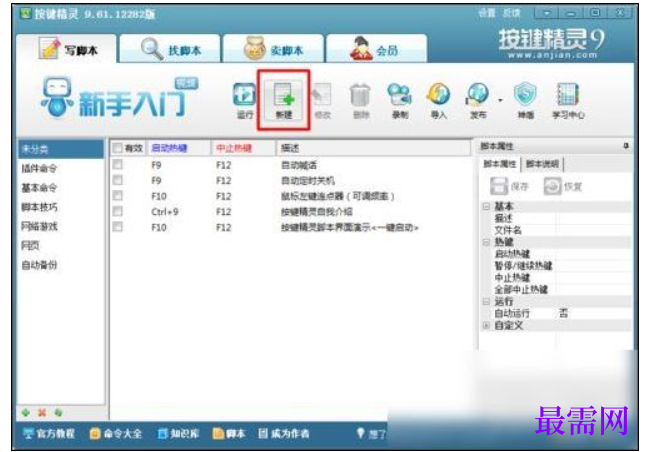Screen dimensions: 647x452
Task: Check the box for 按键精灵自我介绍 script
Action: click(x=118, y=211)
